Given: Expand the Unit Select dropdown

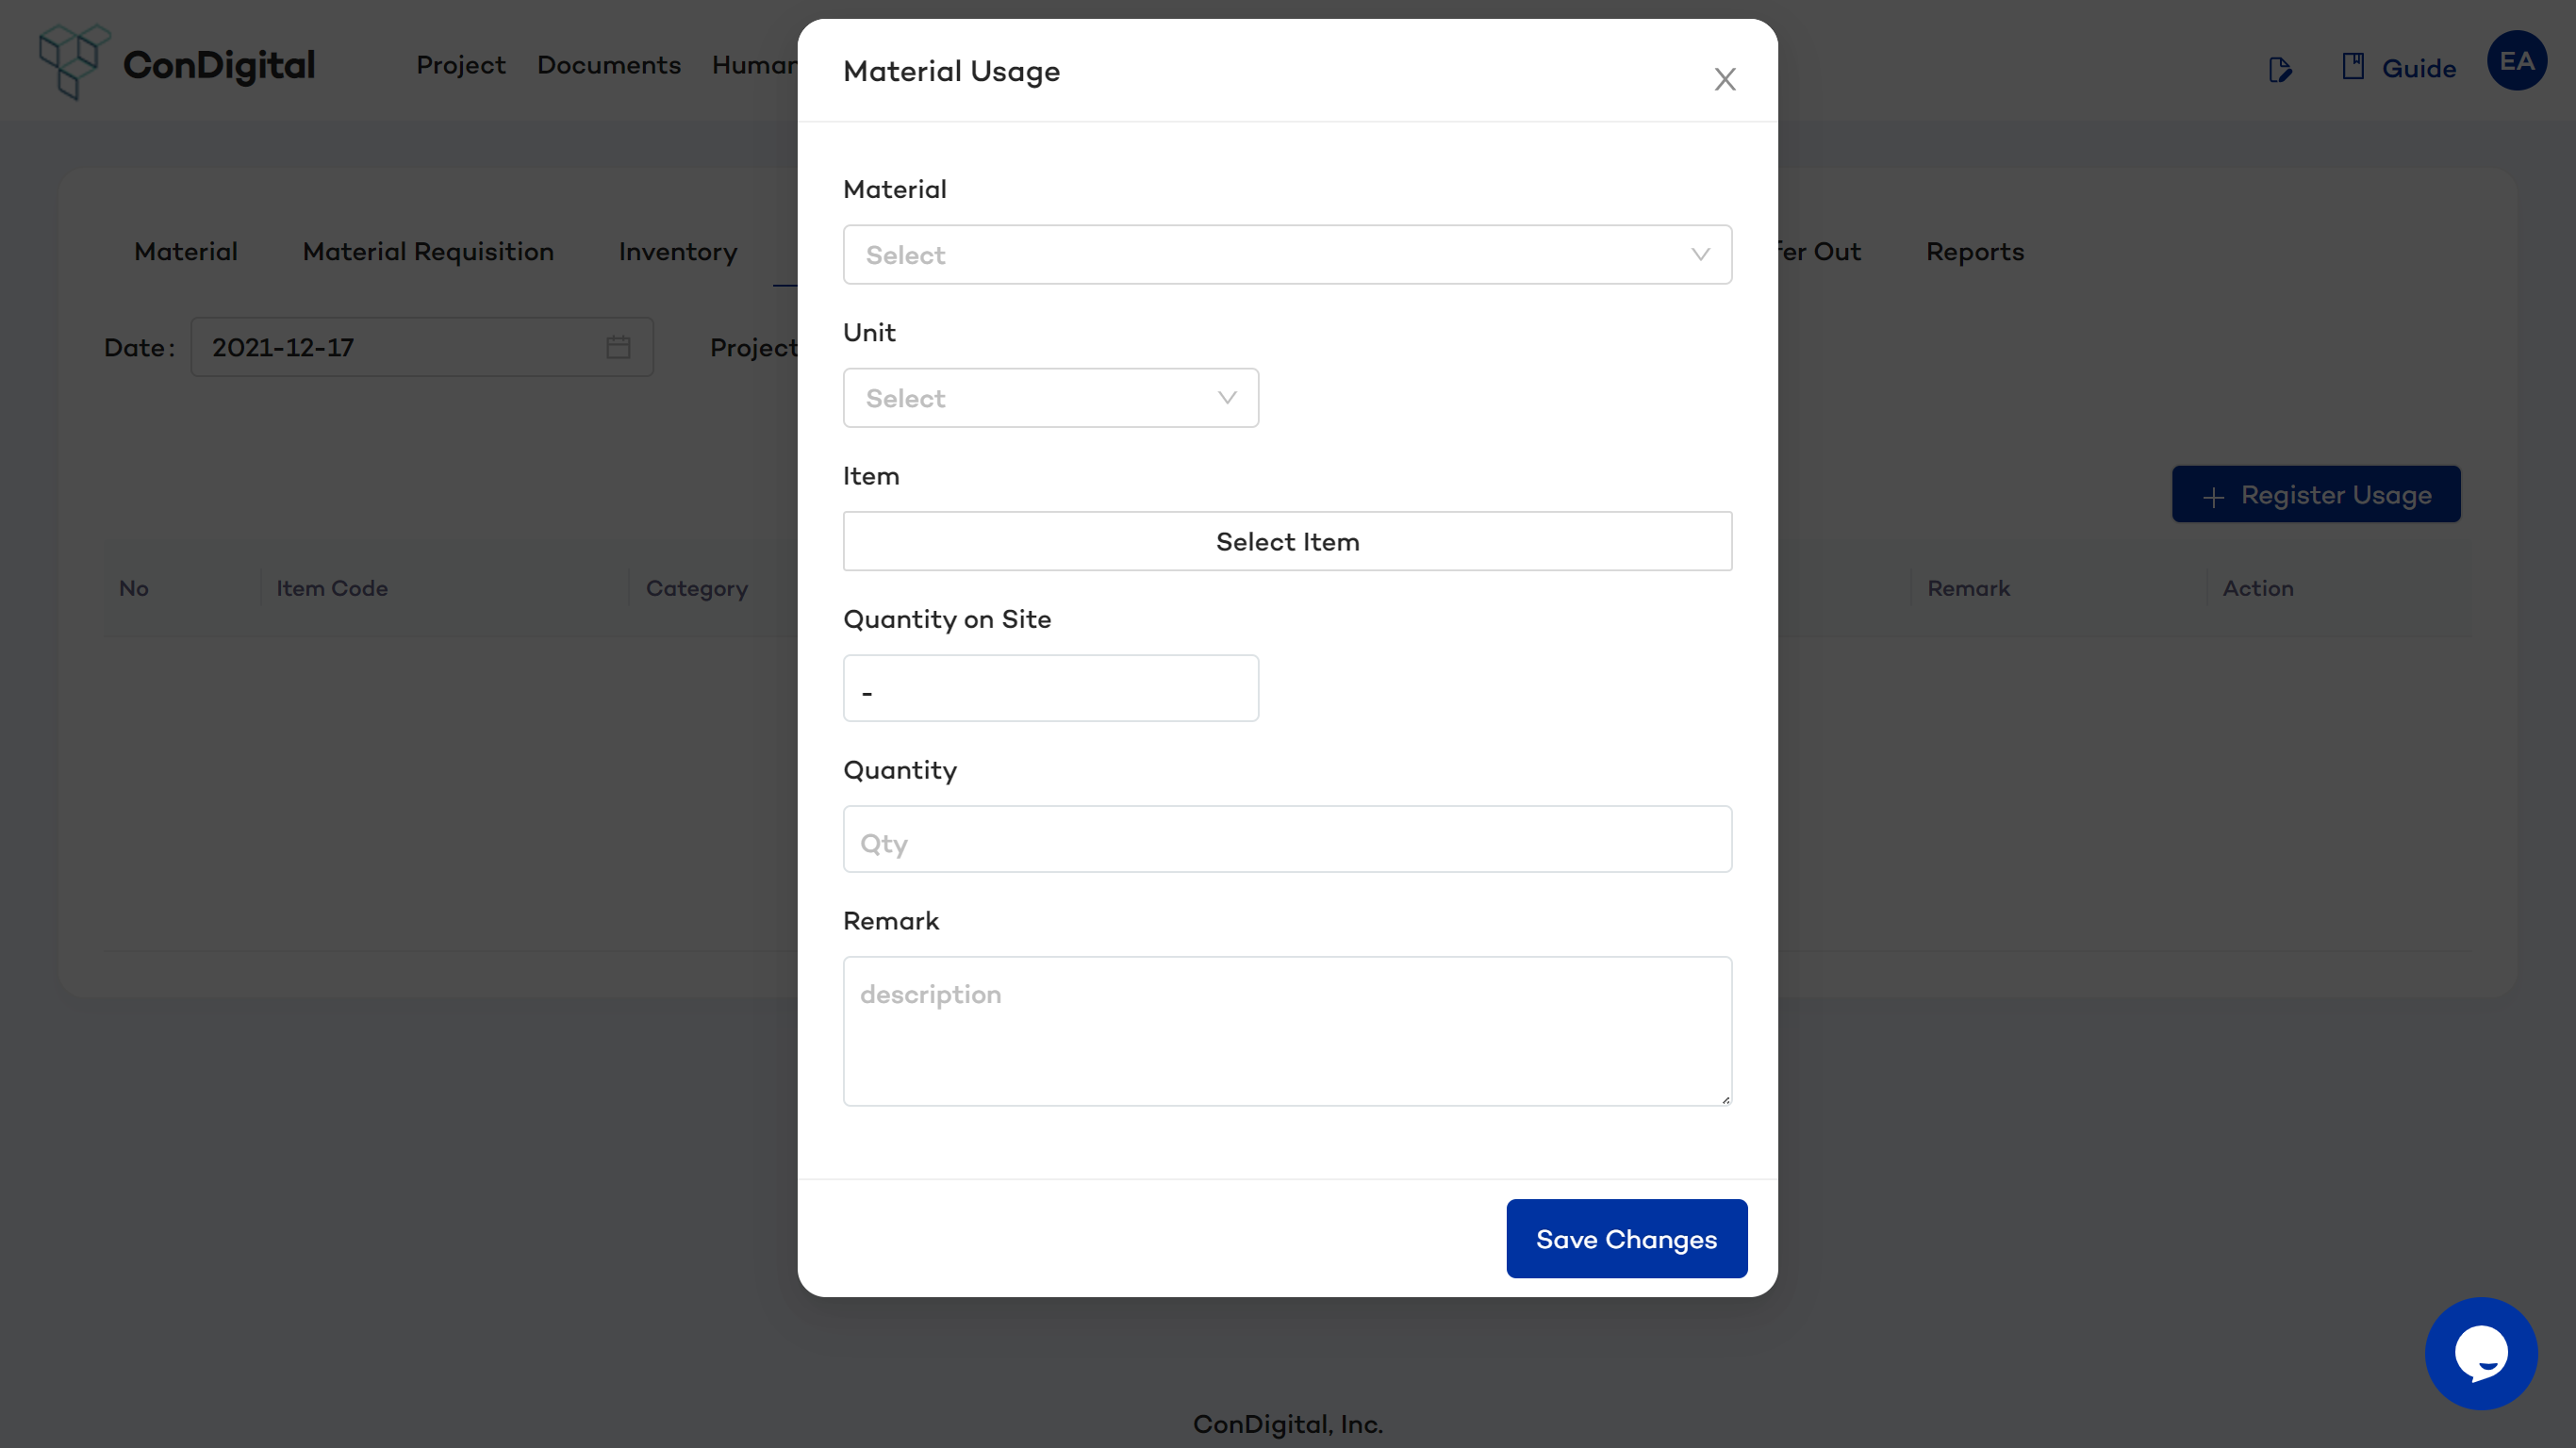Looking at the screenshot, I should [1050, 398].
